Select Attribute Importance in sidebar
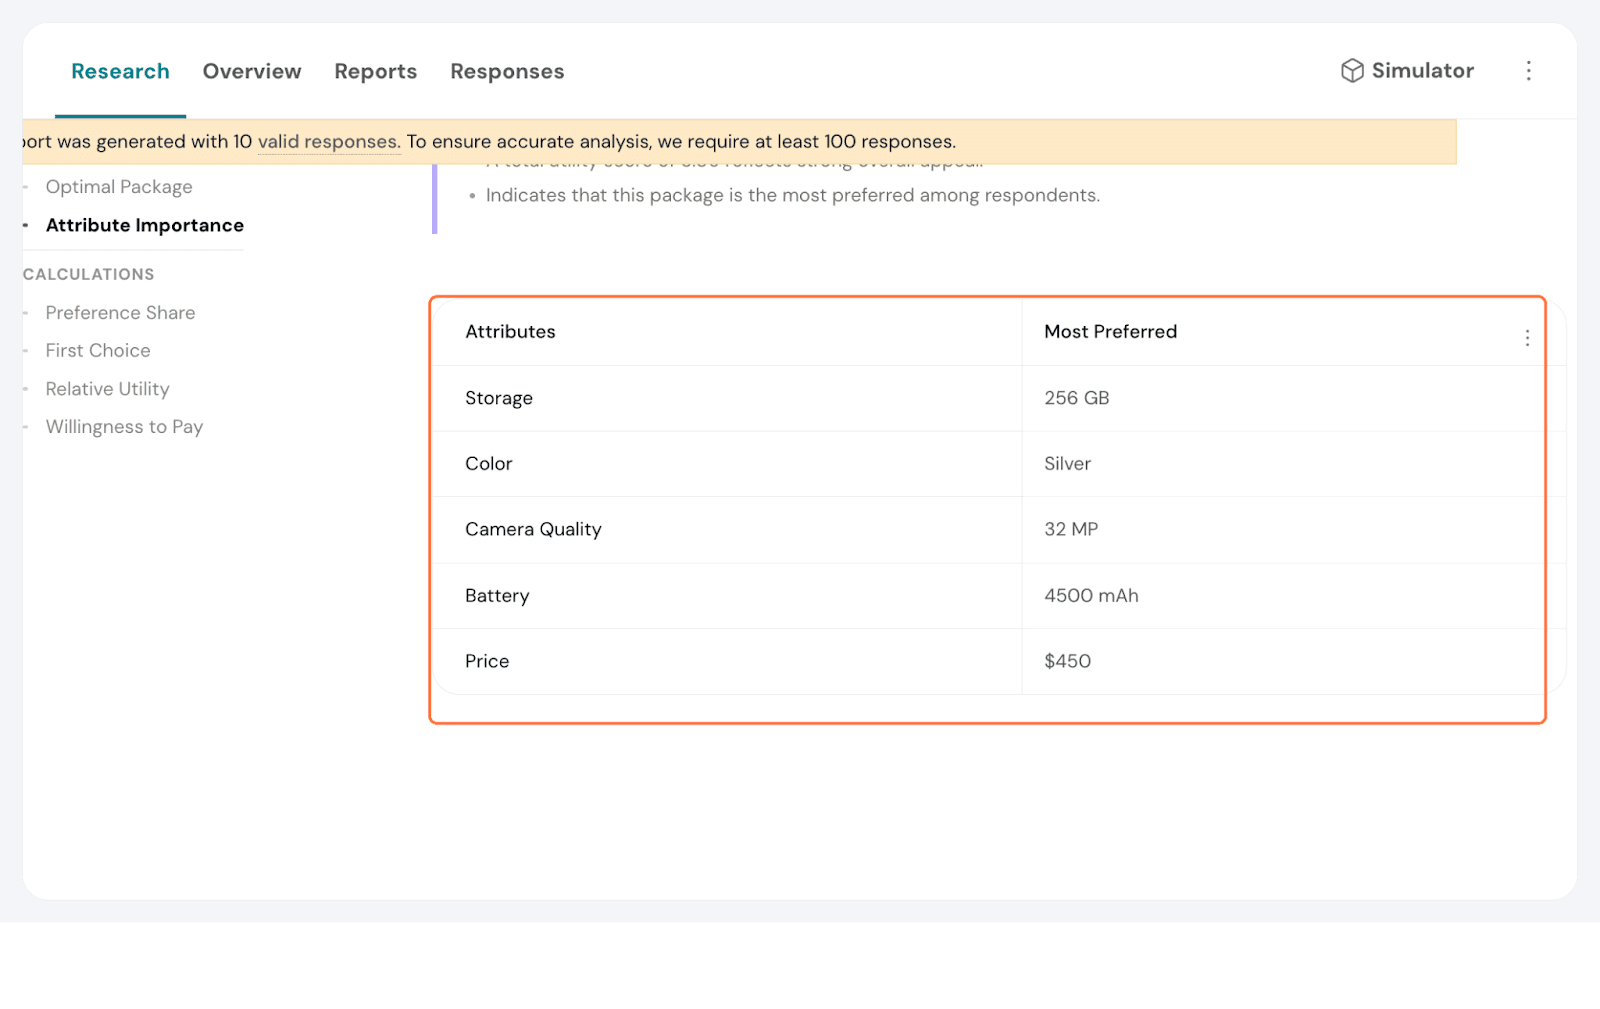The height and width of the screenshot is (1009, 1600). click(x=145, y=226)
